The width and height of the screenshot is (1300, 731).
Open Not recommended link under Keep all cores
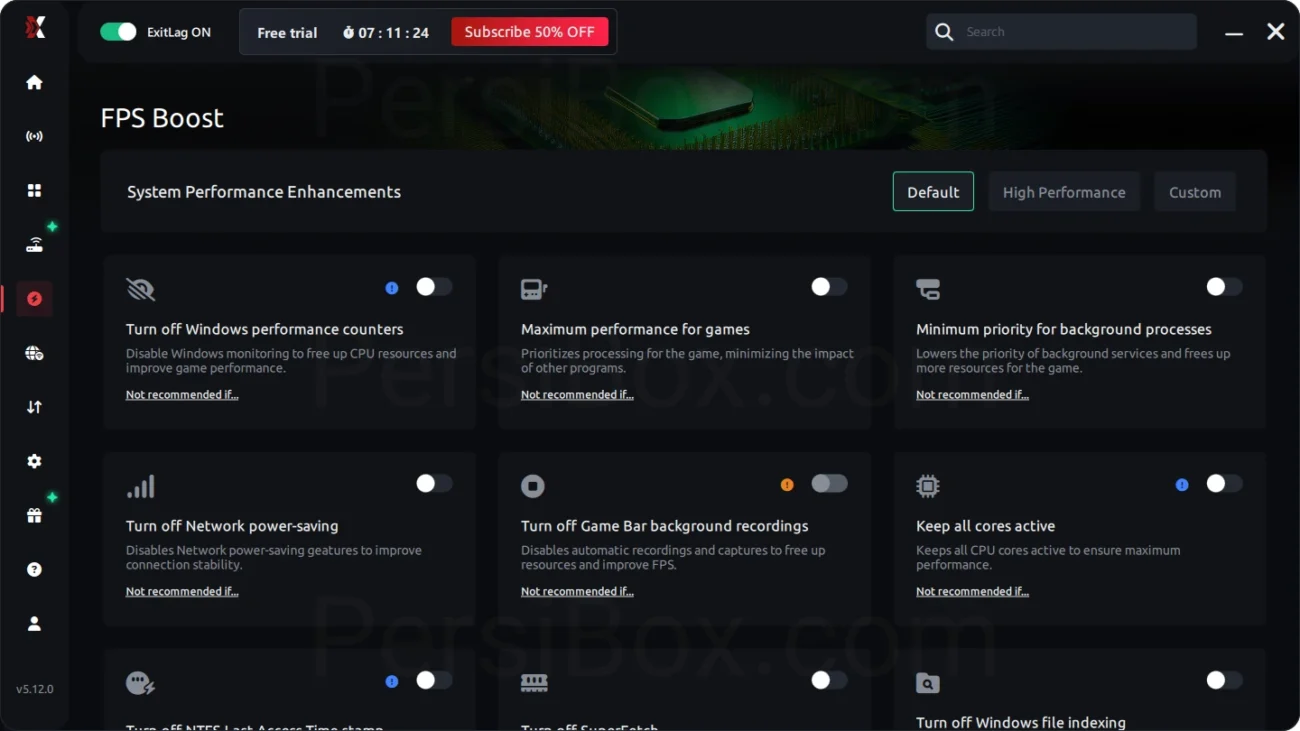972,592
